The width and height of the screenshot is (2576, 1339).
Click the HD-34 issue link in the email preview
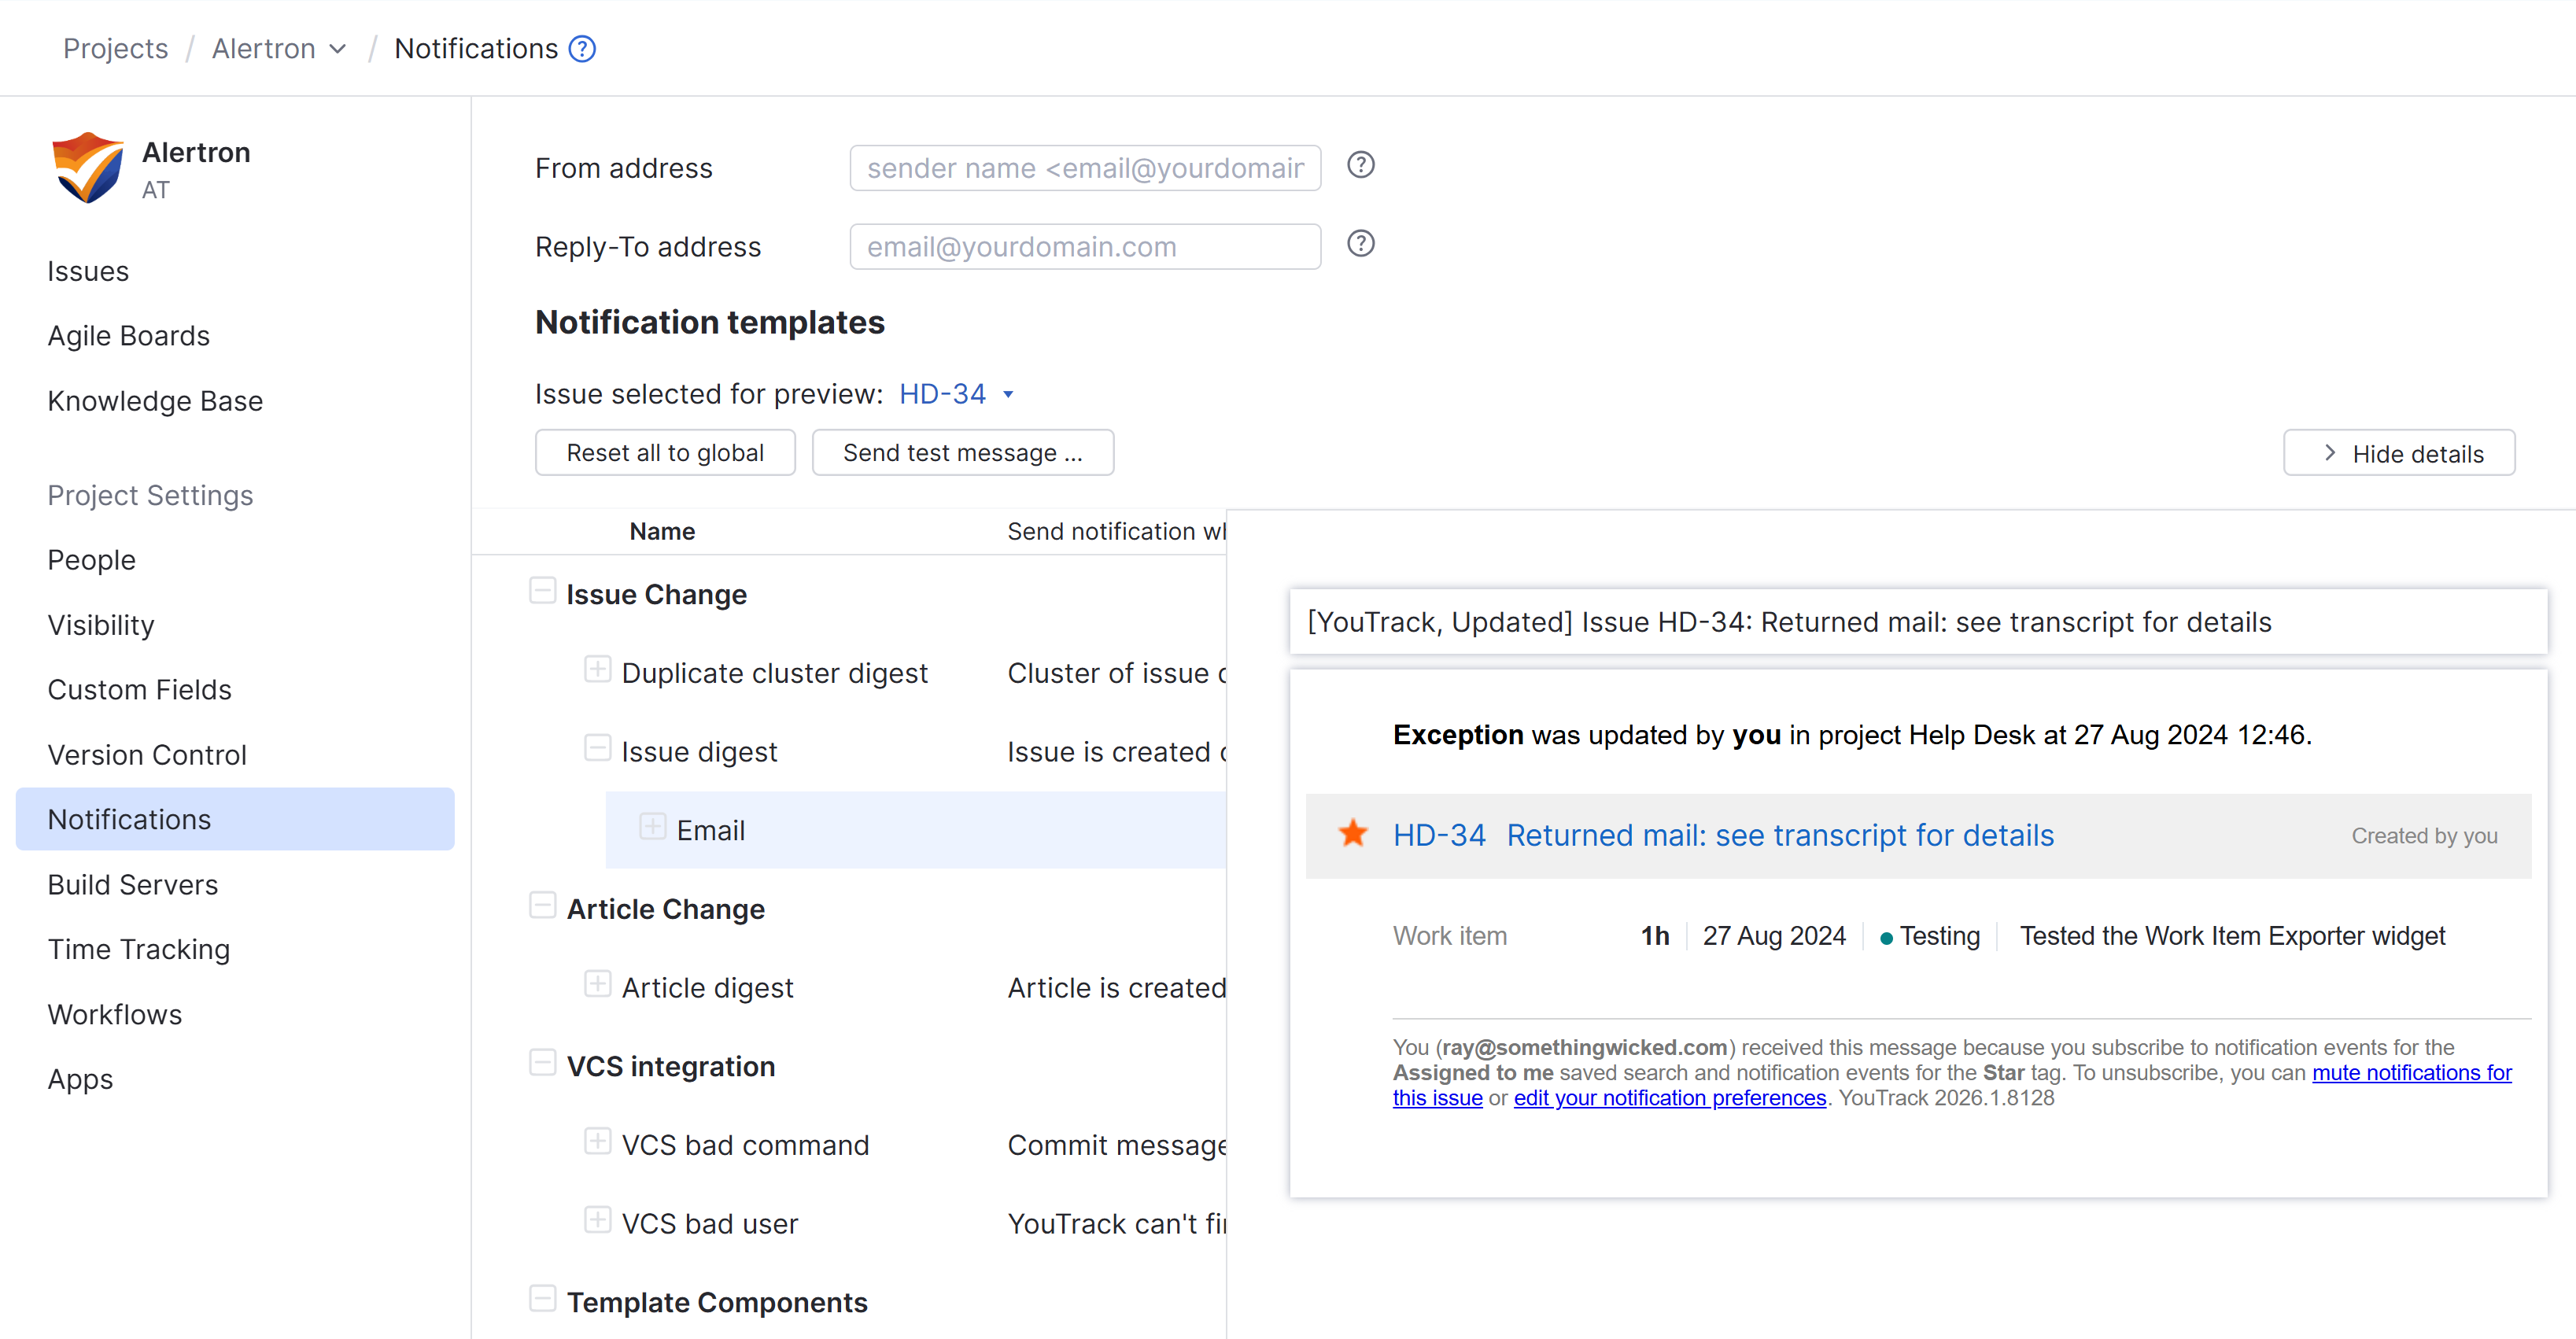coord(1440,835)
